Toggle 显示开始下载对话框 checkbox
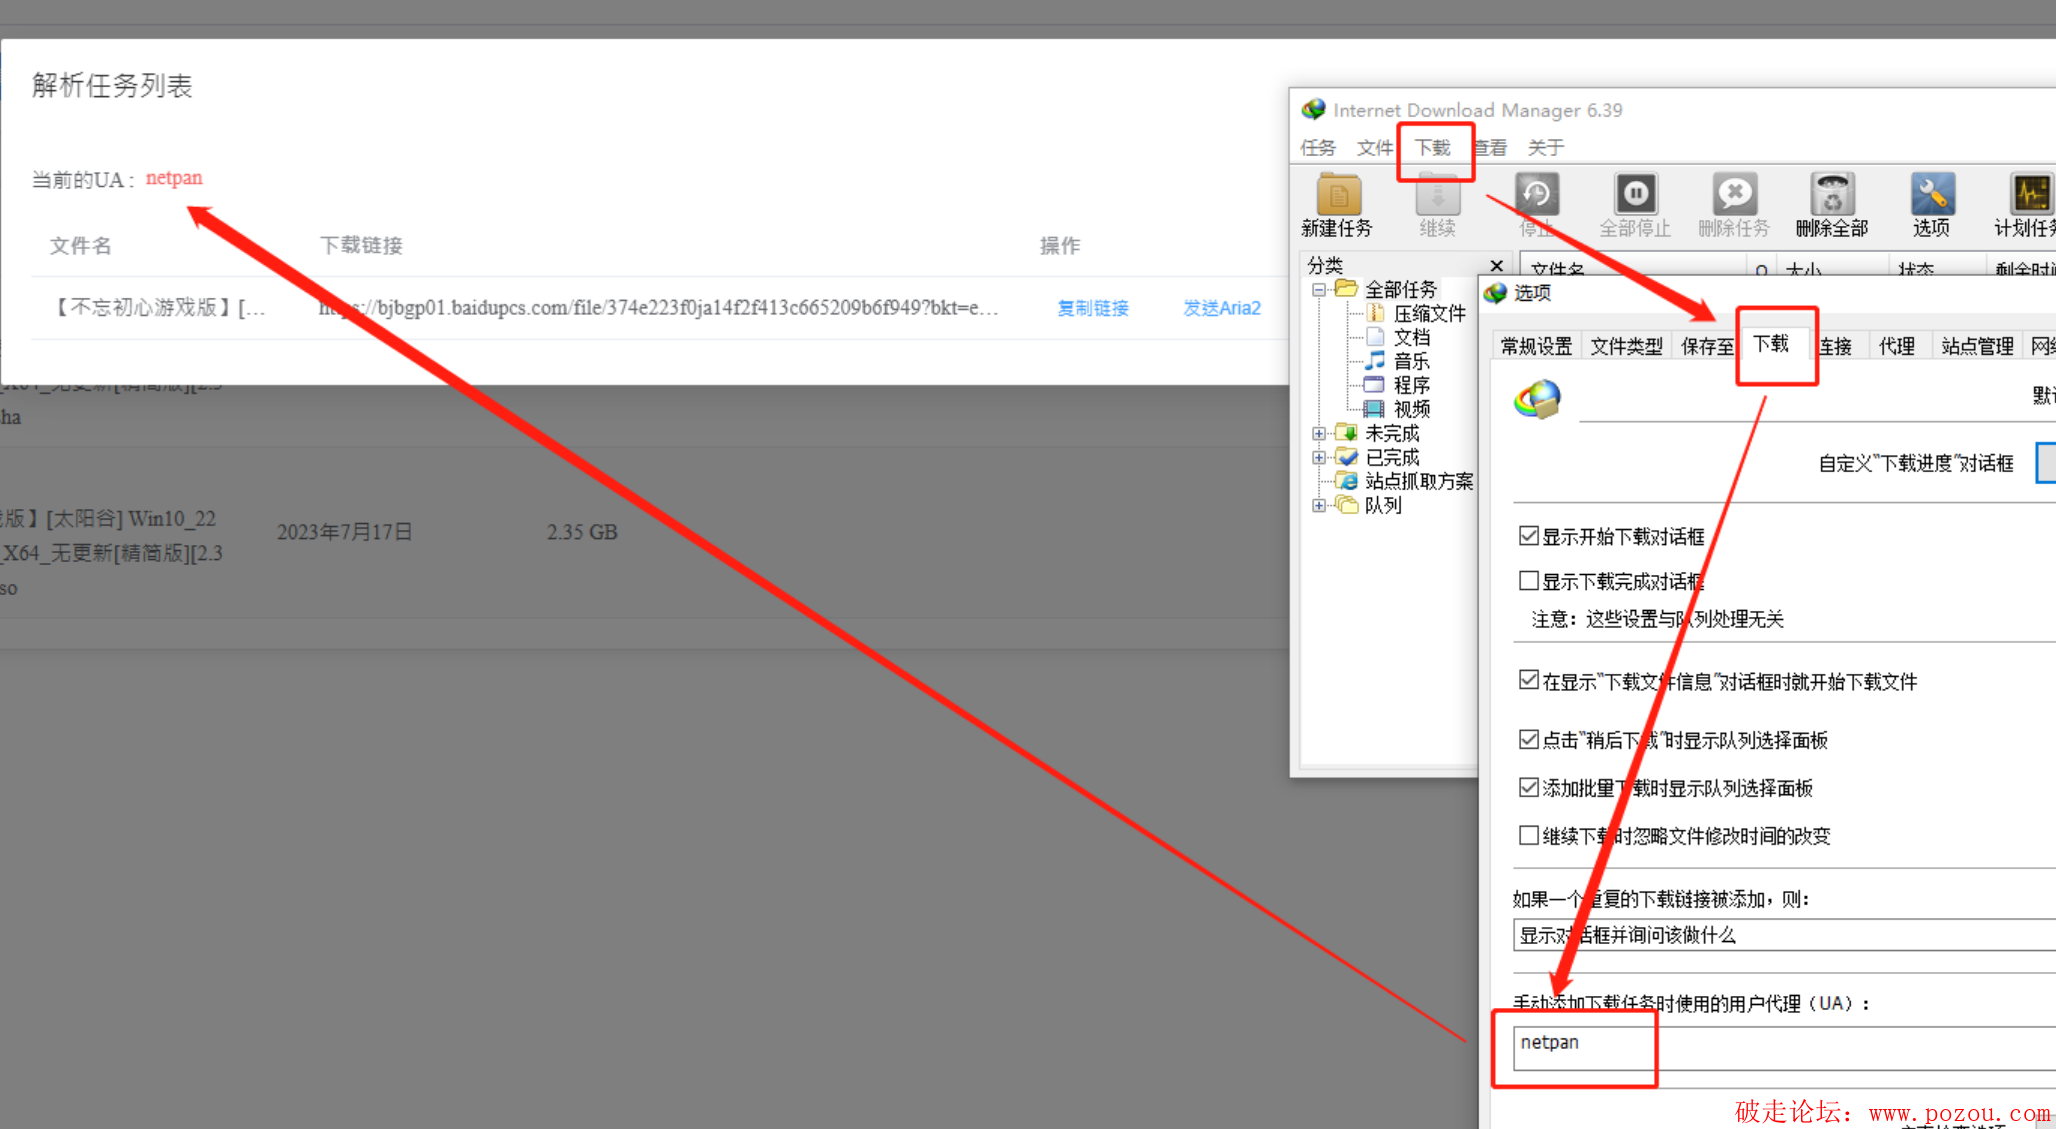 1528,536
